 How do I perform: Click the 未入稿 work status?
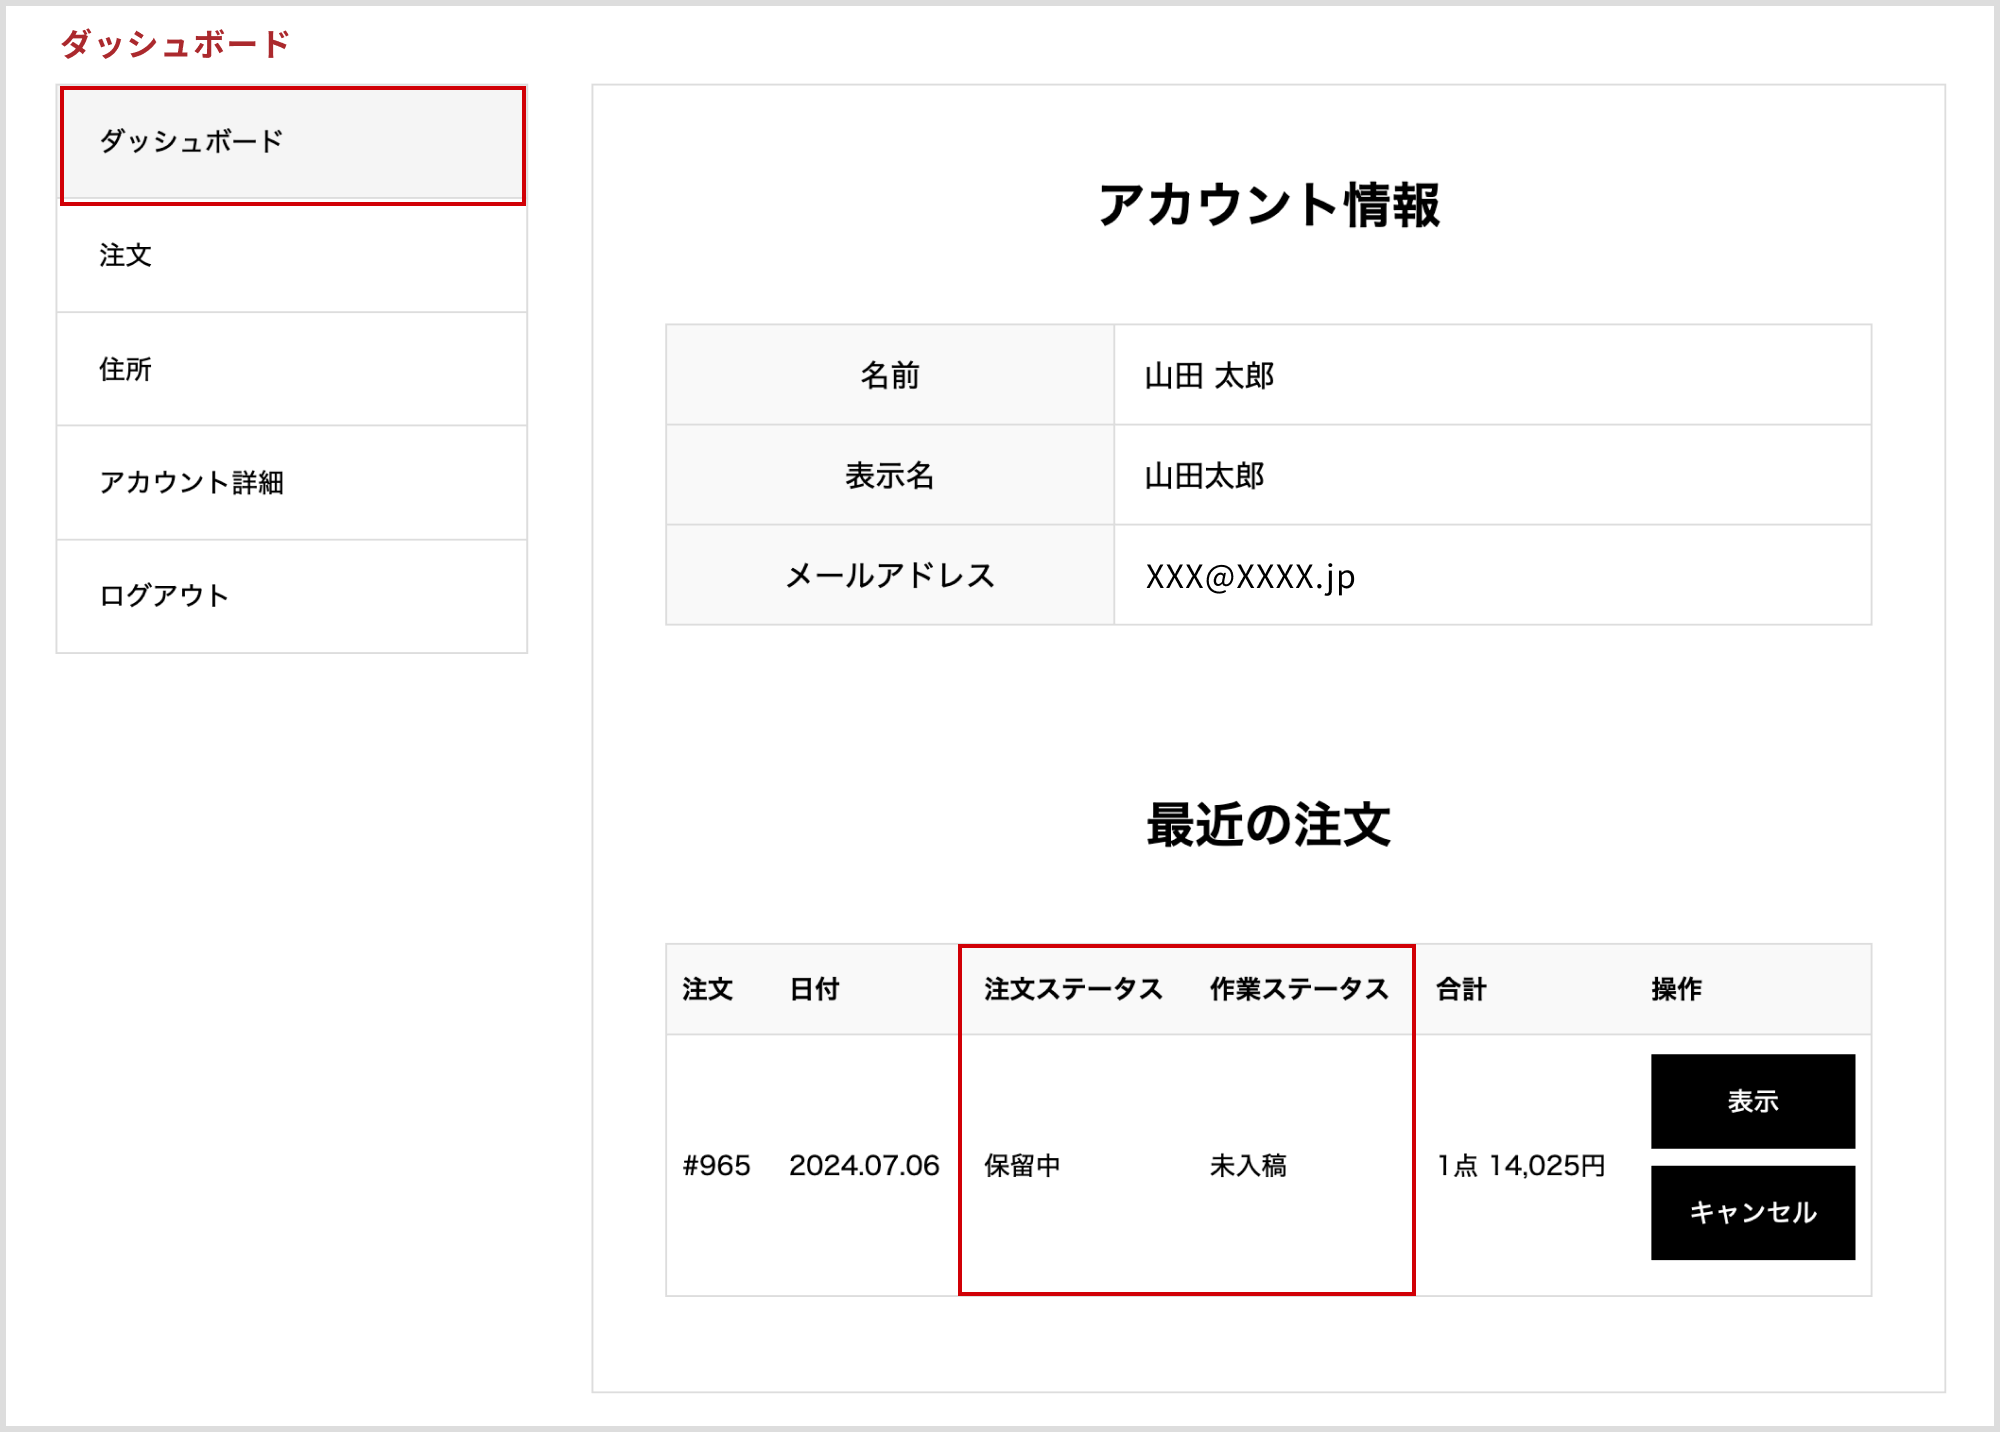[1248, 1166]
